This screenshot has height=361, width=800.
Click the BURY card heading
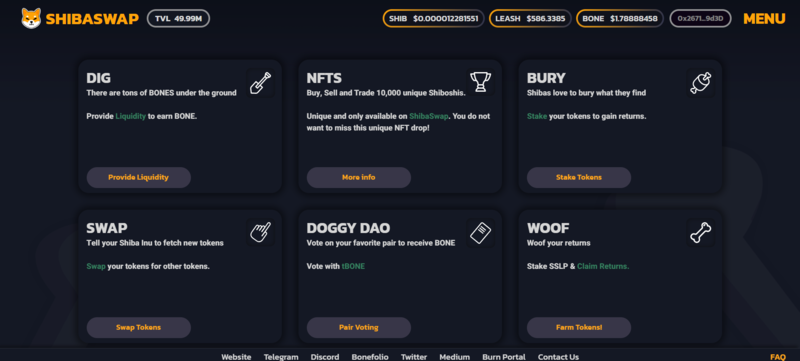(x=546, y=78)
